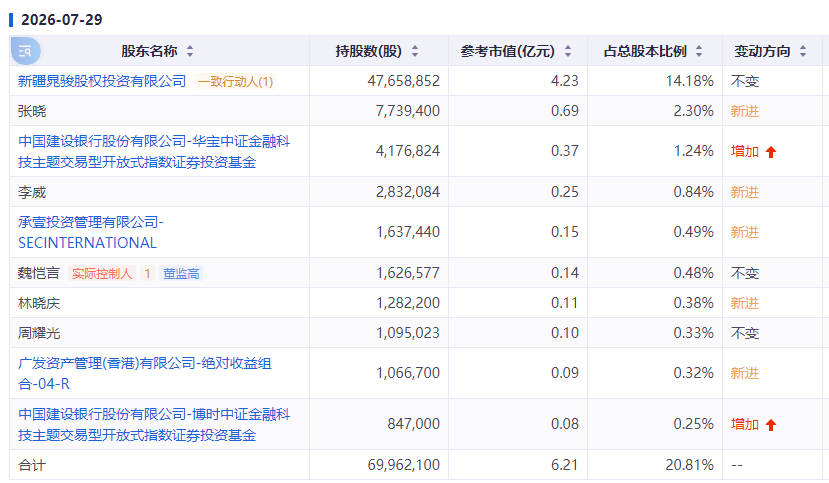This screenshot has width=829, height=483.
Task: Click the 占总股本比例 column header
Action: (645, 51)
